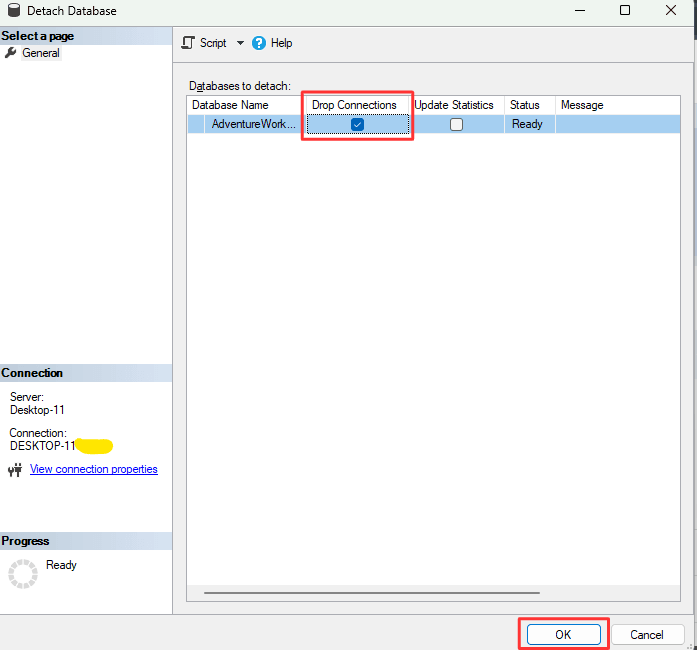
Task: Click the Message column header
Action: tap(582, 105)
